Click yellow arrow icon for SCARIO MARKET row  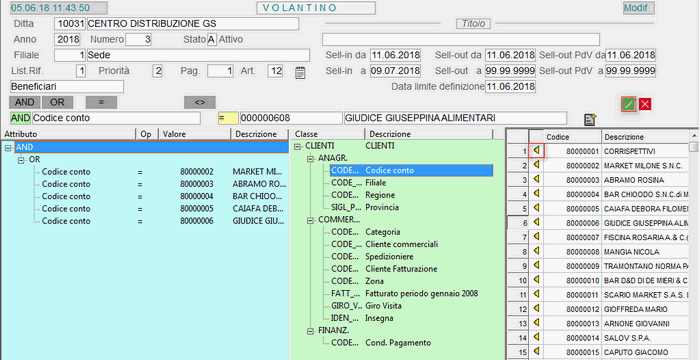coord(536,294)
